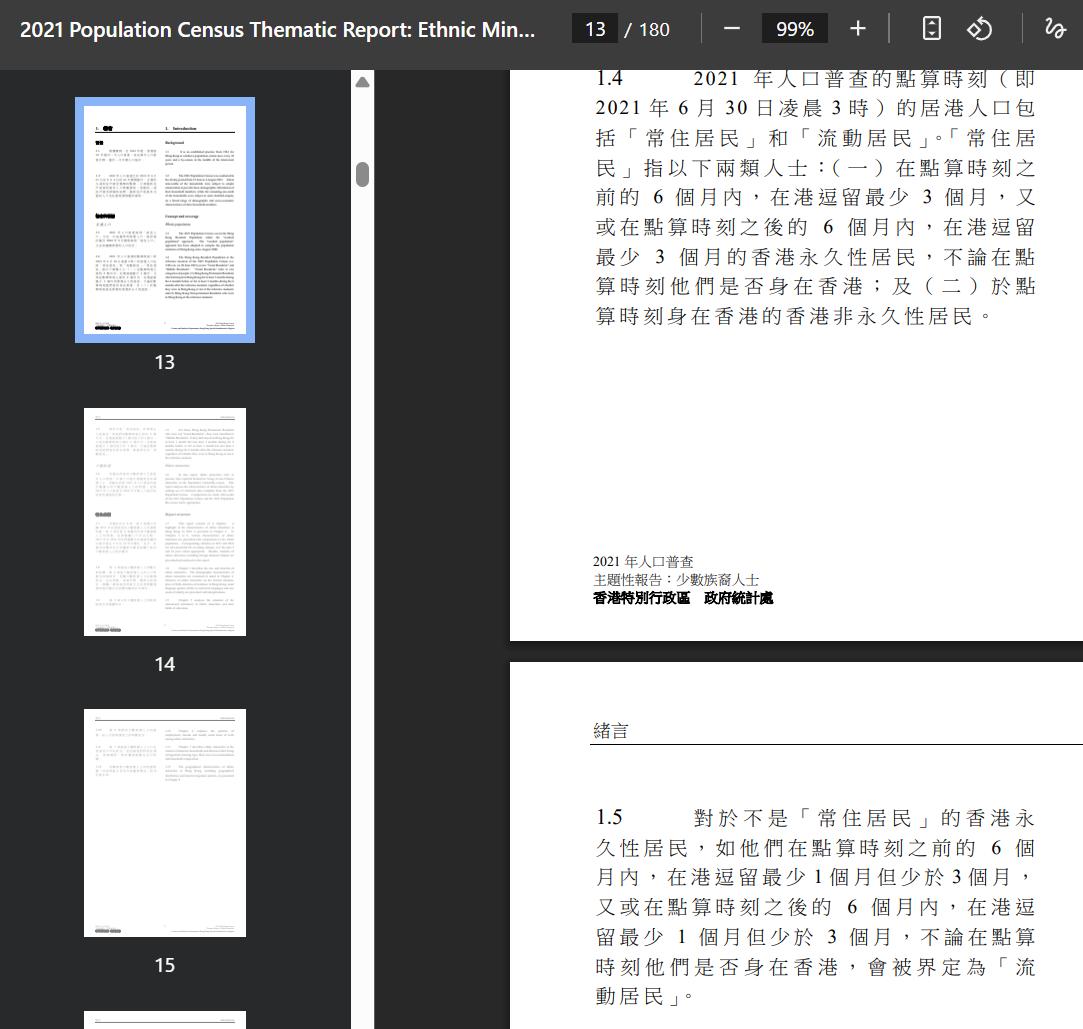This screenshot has width=1083, height=1029.
Task: Click the sidebar scrollbar handle
Action: pos(363,174)
